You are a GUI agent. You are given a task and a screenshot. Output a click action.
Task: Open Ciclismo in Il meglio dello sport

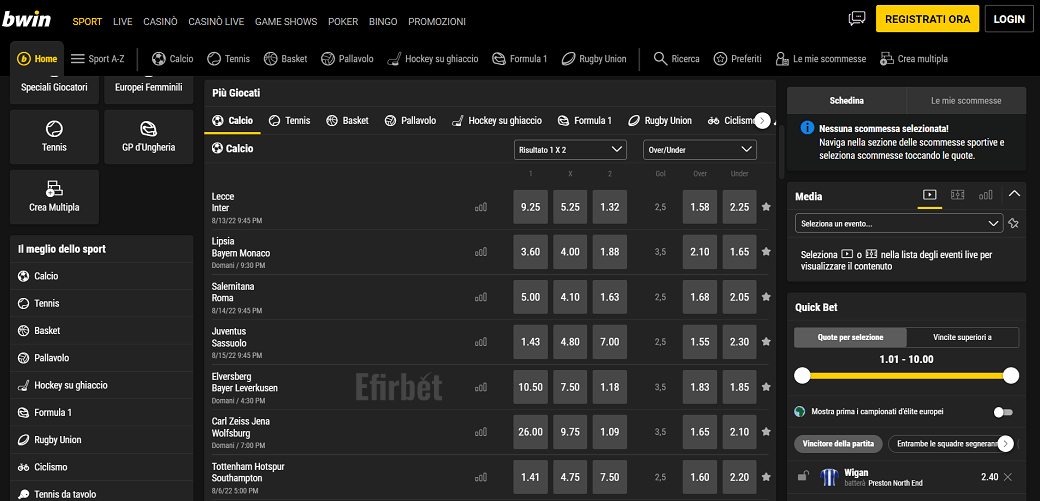(102, 467)
